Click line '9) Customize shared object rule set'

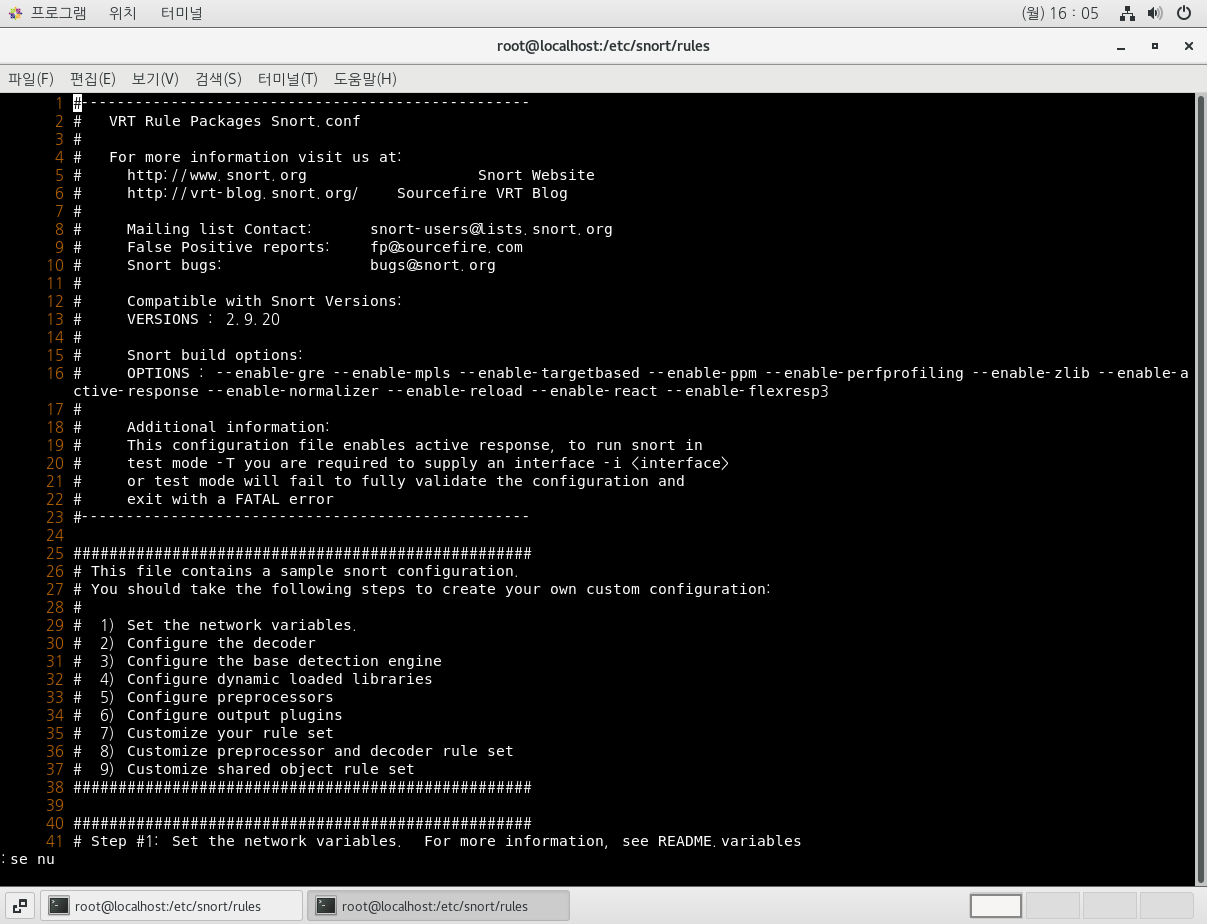tap(257, 769)
